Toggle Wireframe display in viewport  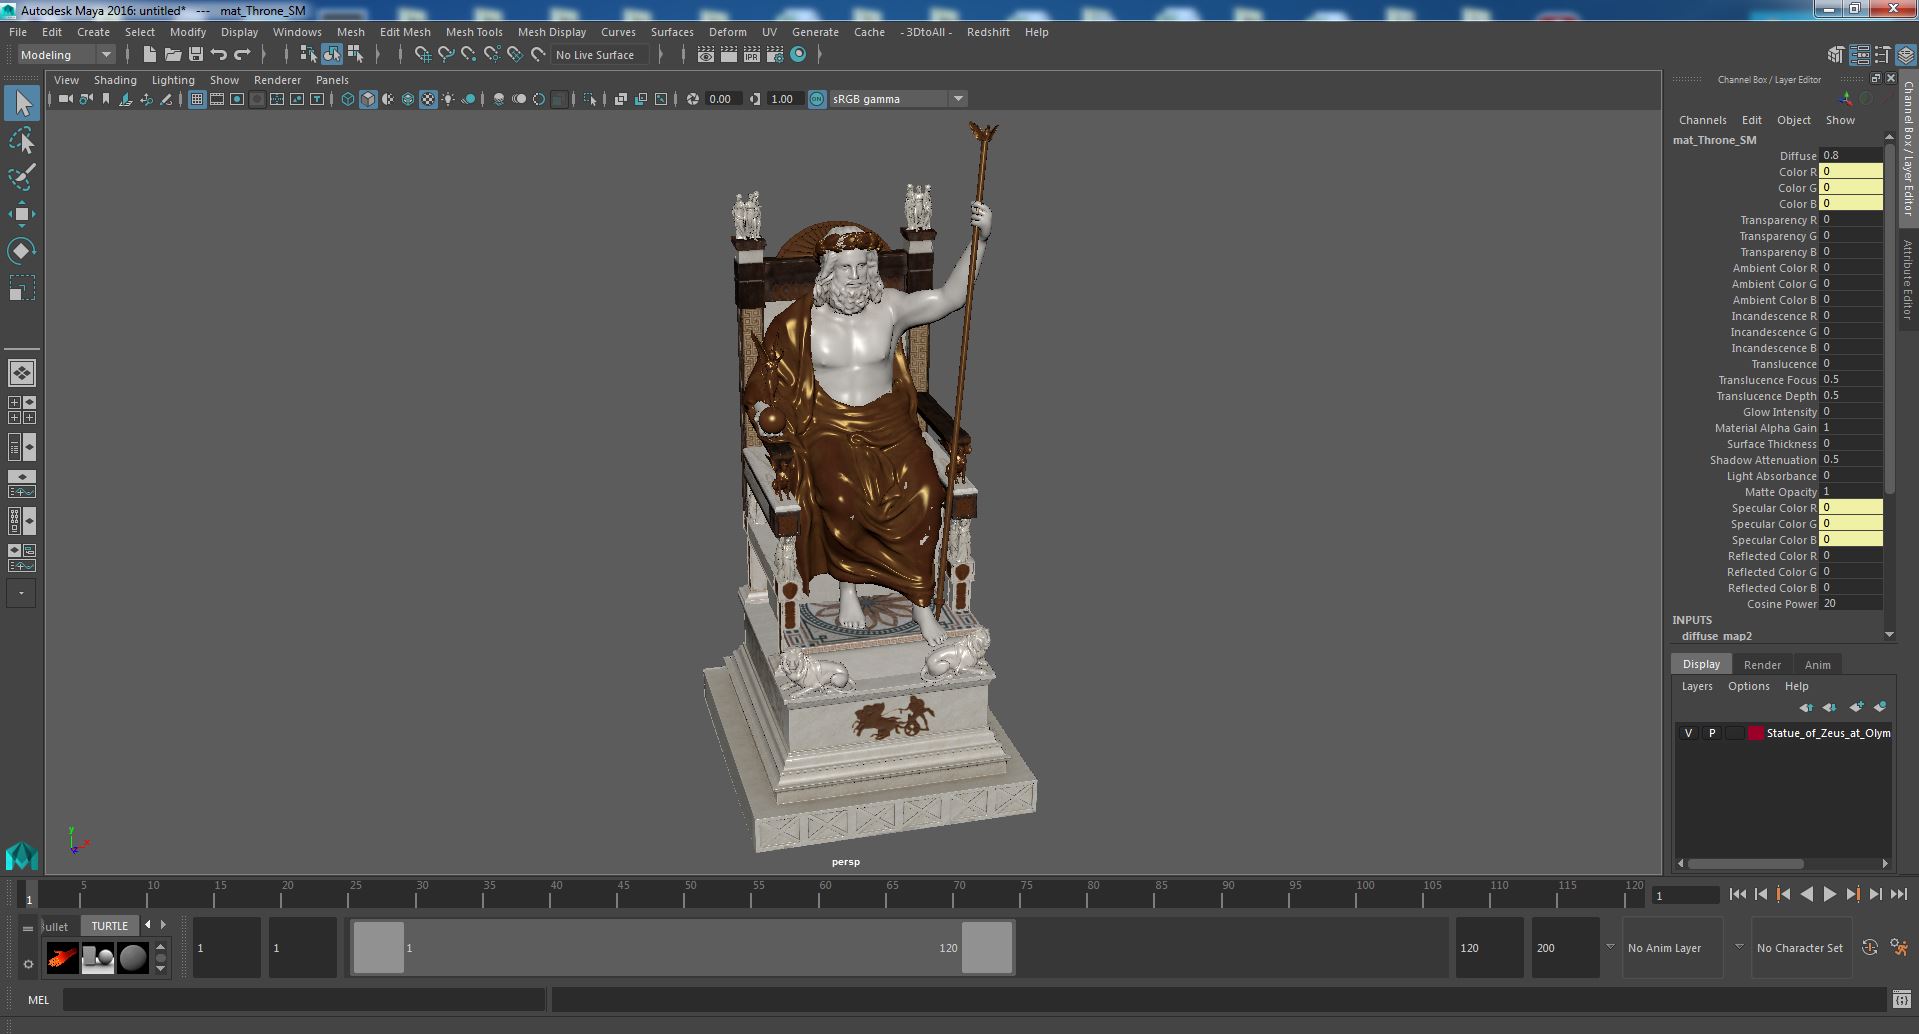348,99
